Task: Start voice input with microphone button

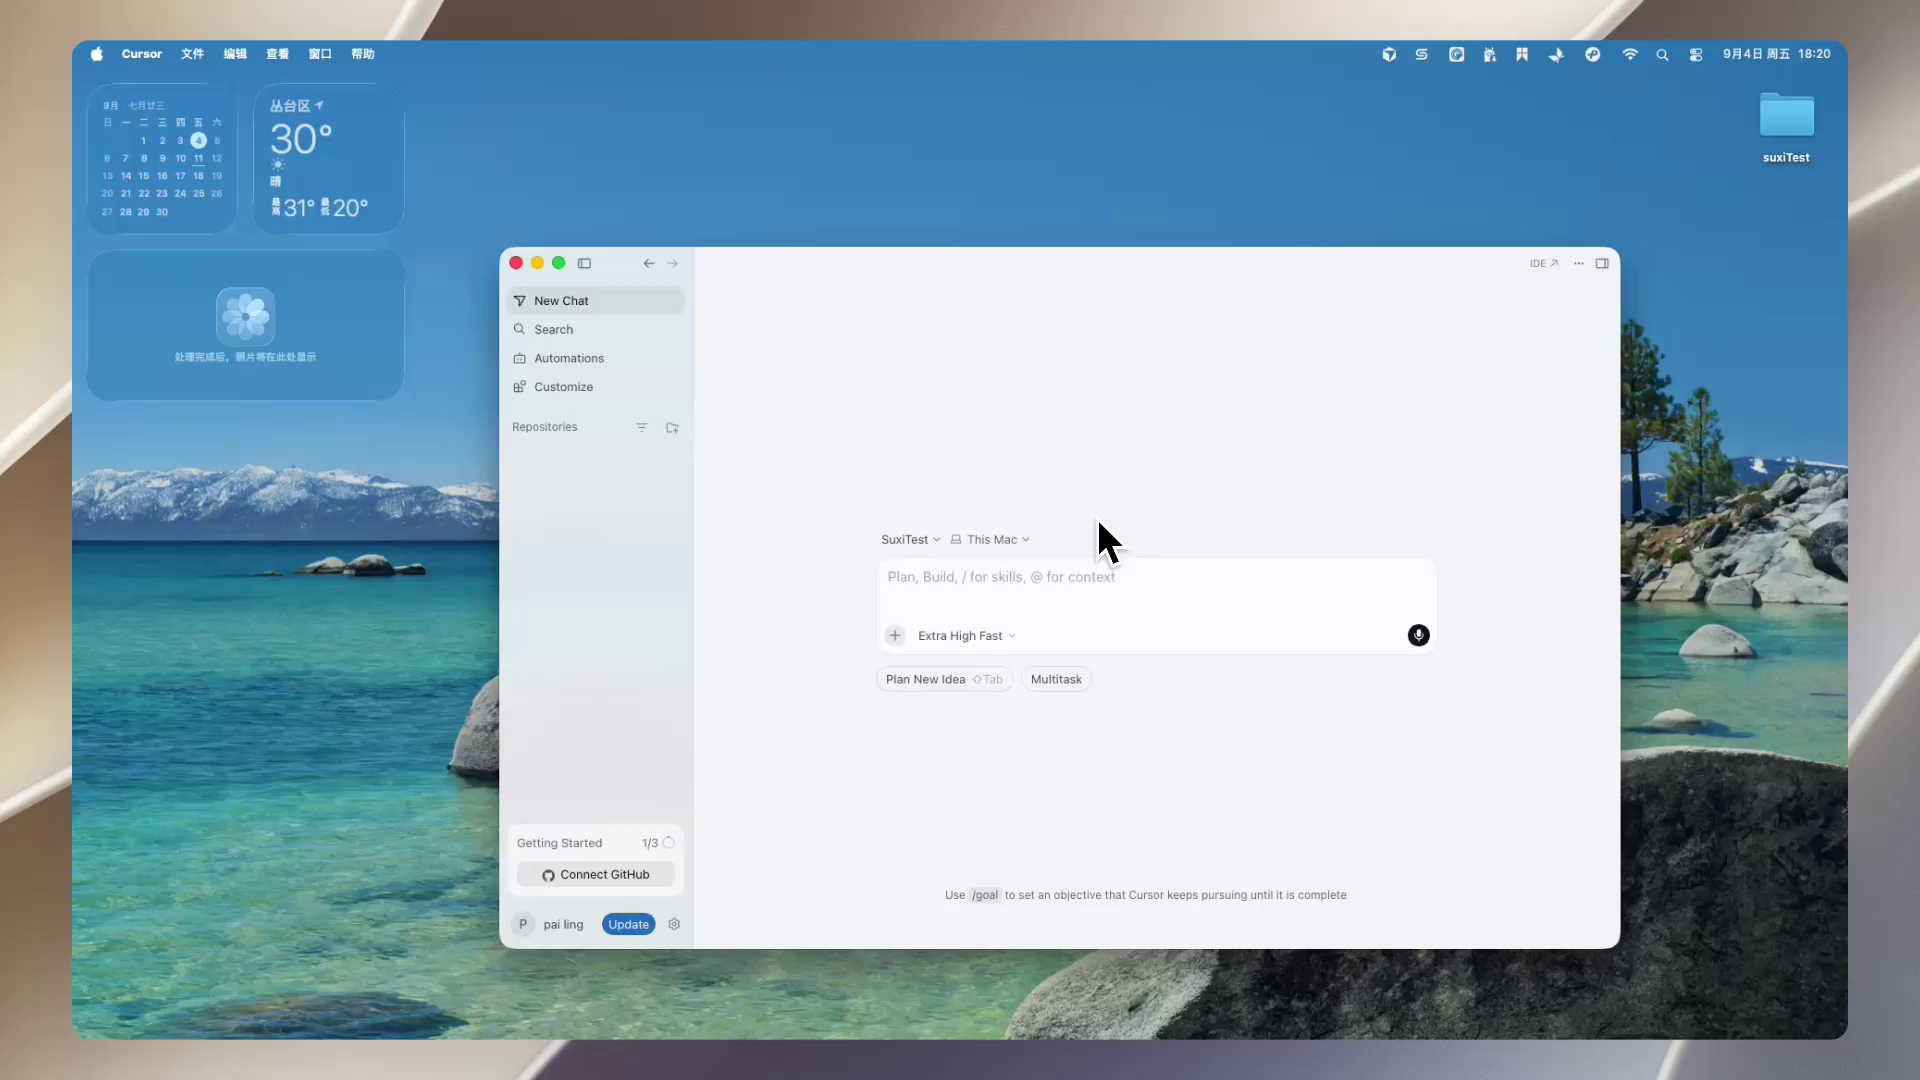Action: [1418, 636]
